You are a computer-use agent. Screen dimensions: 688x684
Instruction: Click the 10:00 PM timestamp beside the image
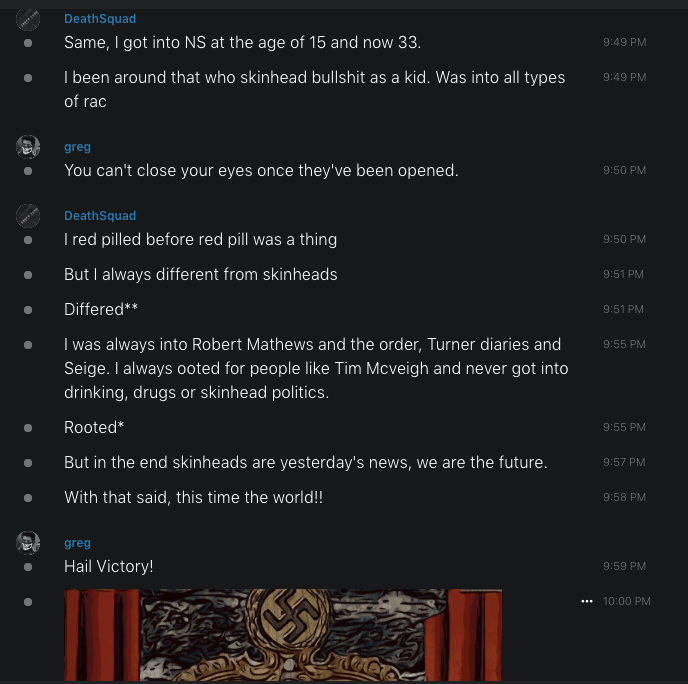pyautogui.click(x=627, y=601)
